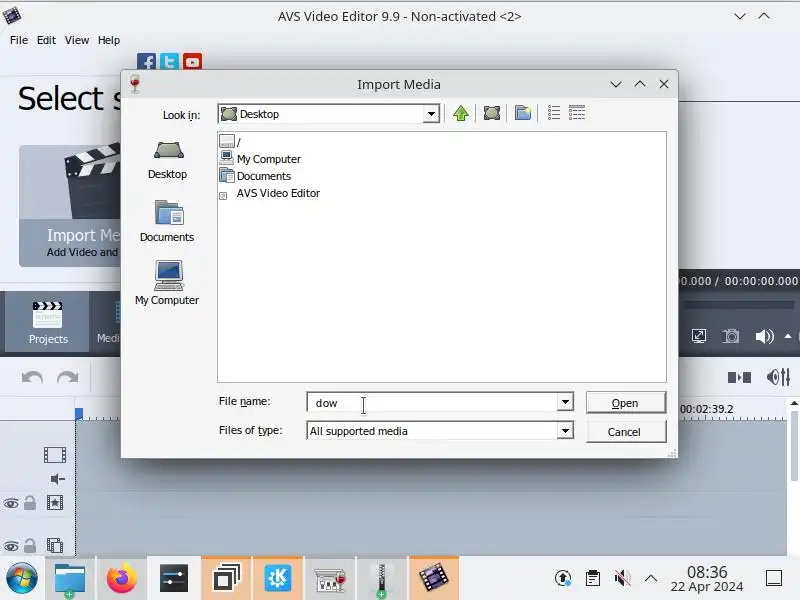Expand the Look in dropdown
Viewport: 800px width, 600px height.
click(431, 114)
